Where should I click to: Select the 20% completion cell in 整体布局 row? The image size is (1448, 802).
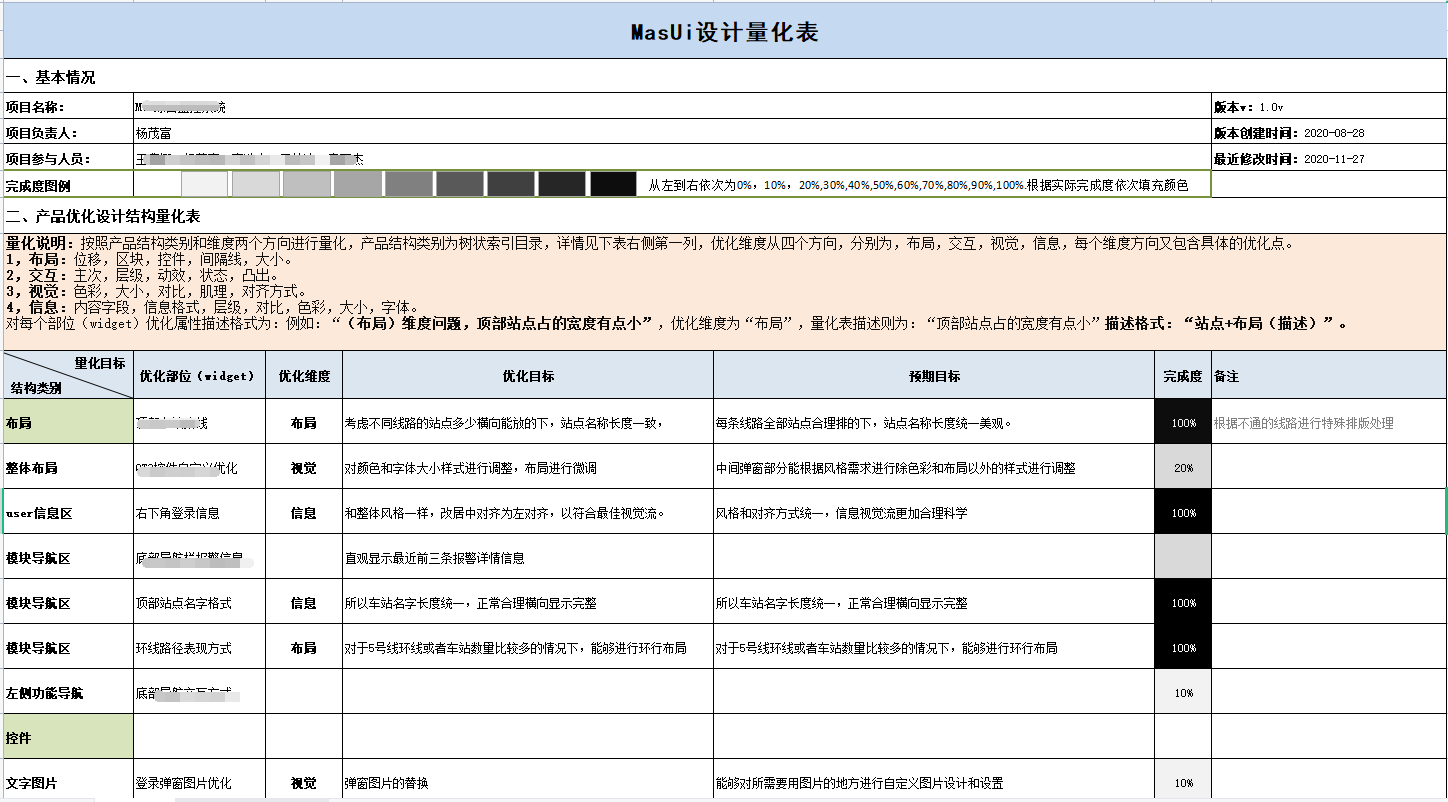point(1183,468)
